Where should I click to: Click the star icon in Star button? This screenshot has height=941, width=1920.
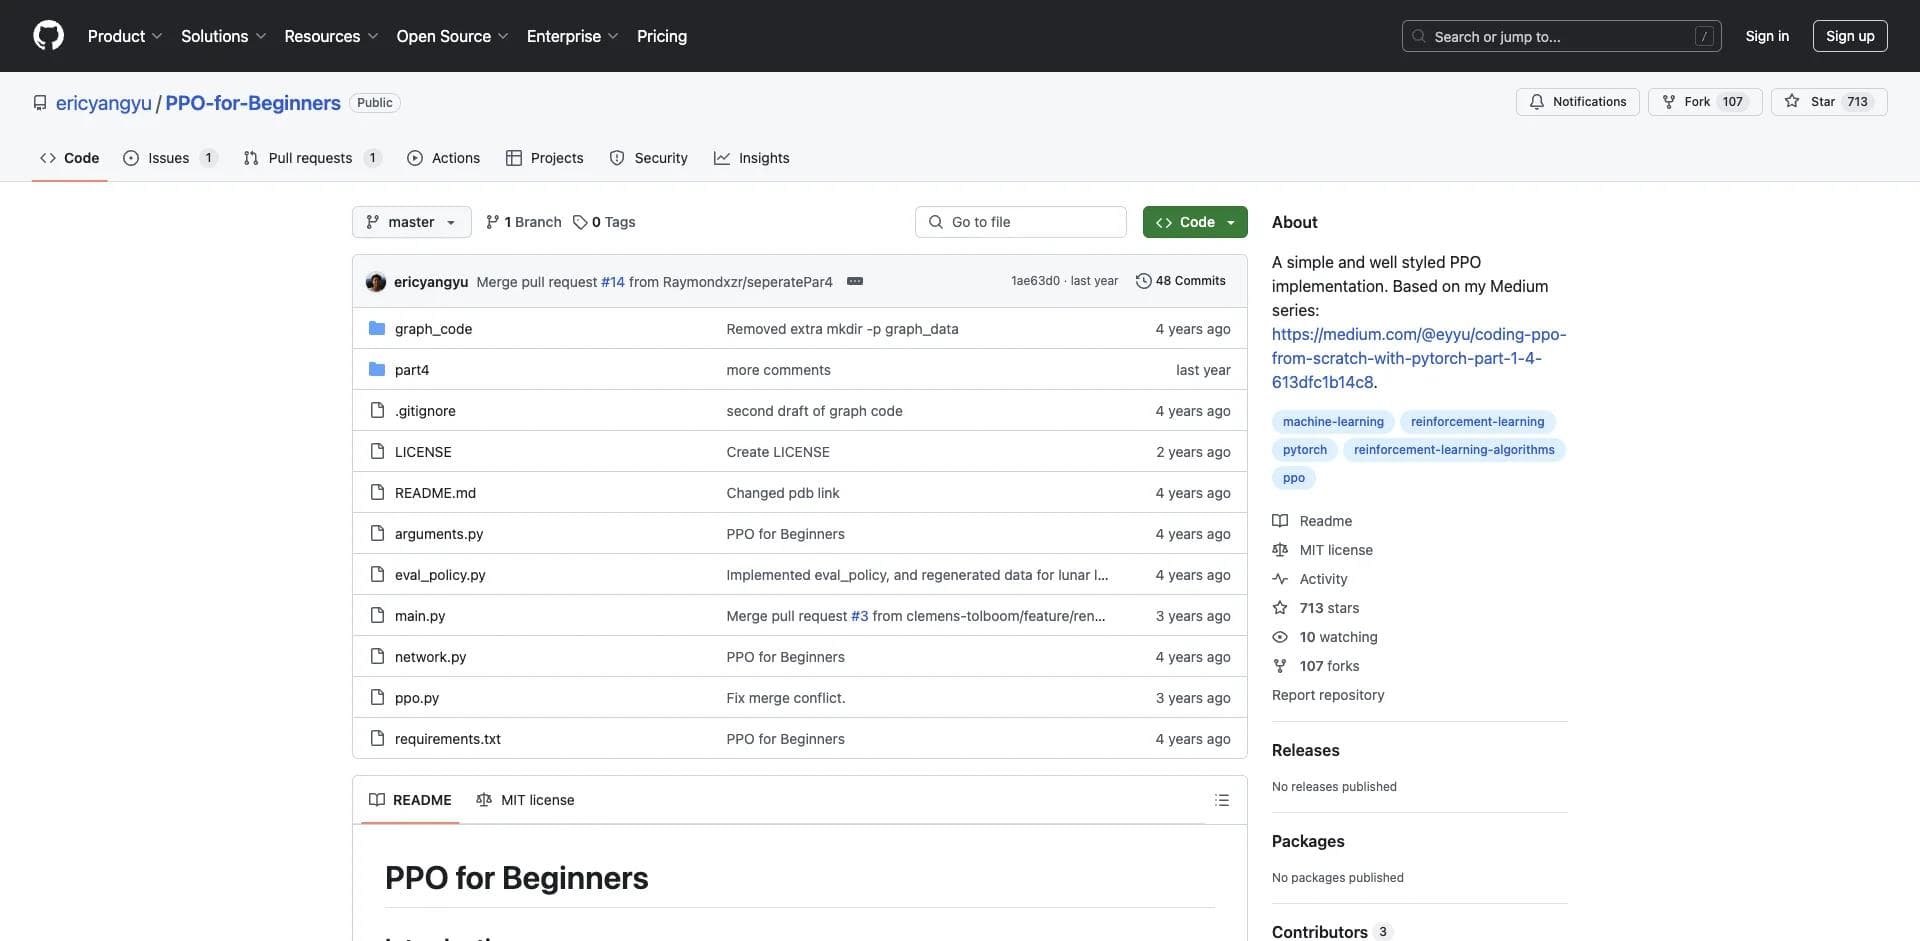pyautogui.click(x=1792, y=101)
